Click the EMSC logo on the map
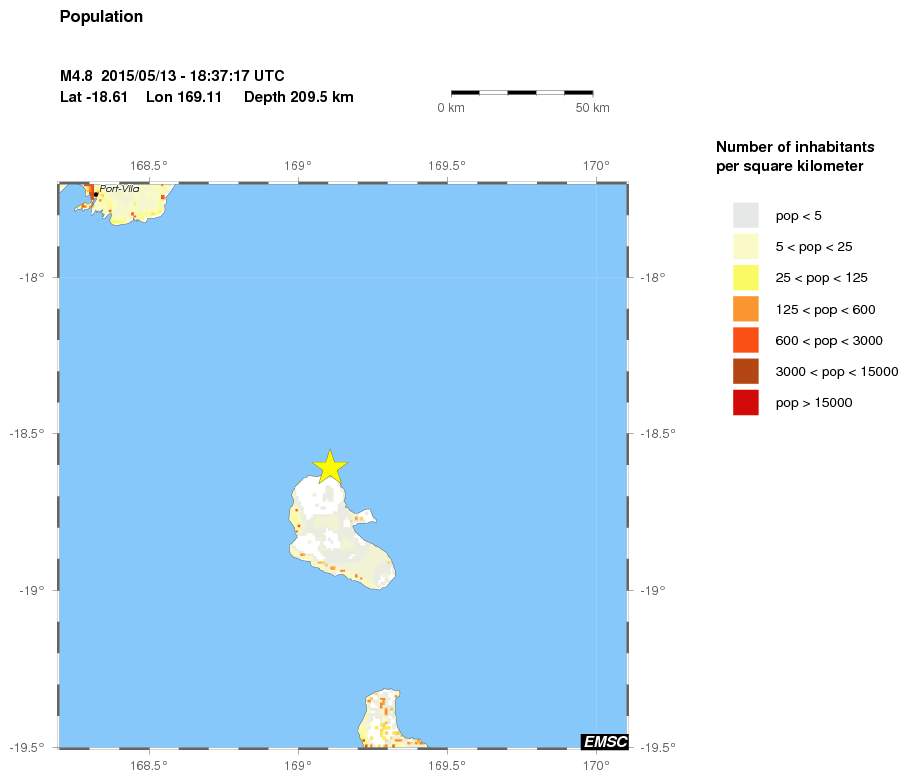908x780 pixels. [604, 741]
